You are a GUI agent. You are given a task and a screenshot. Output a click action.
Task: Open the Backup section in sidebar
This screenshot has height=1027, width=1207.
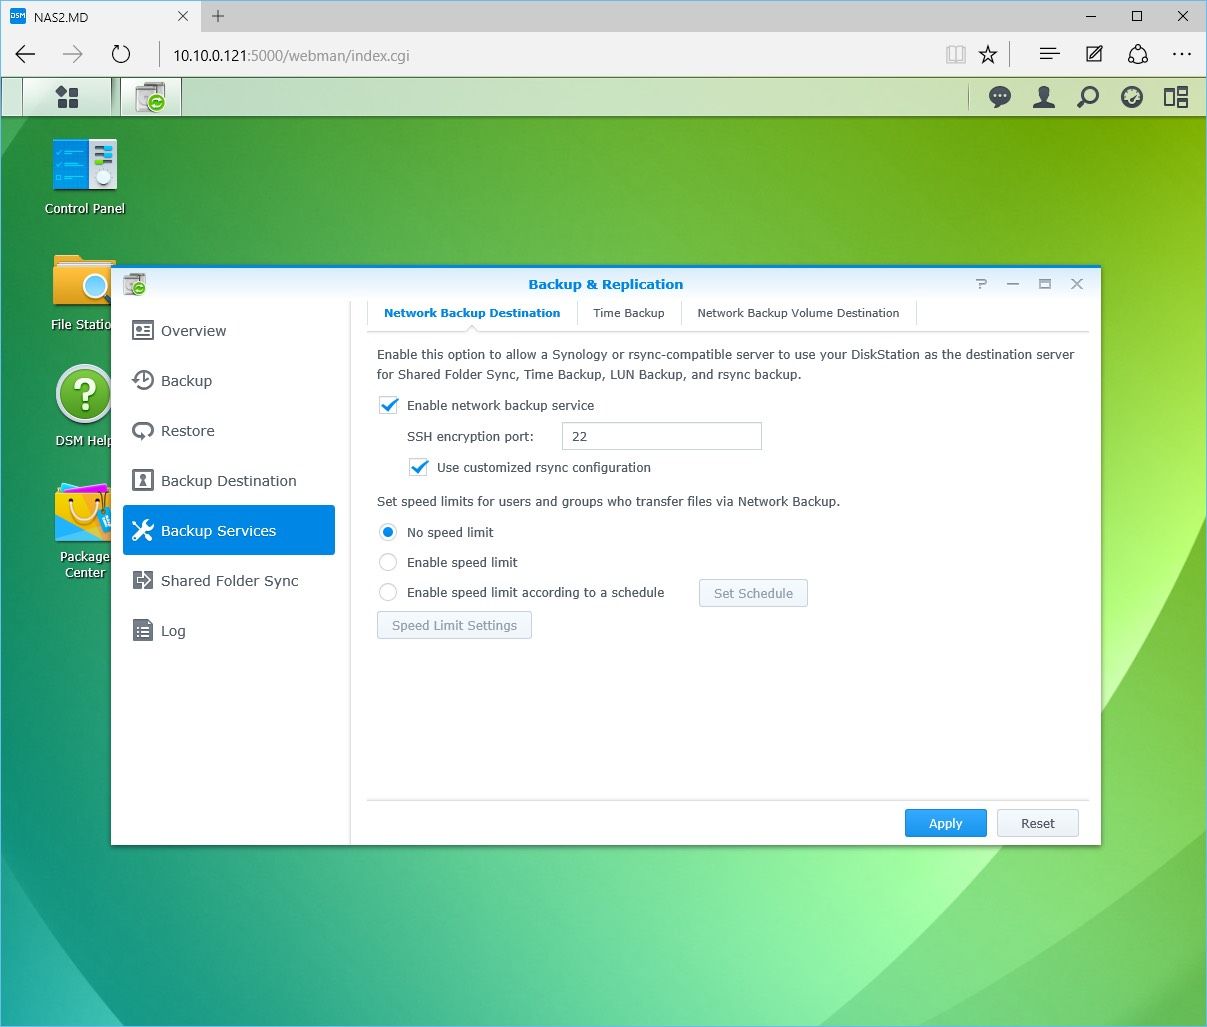click(229, 381)
